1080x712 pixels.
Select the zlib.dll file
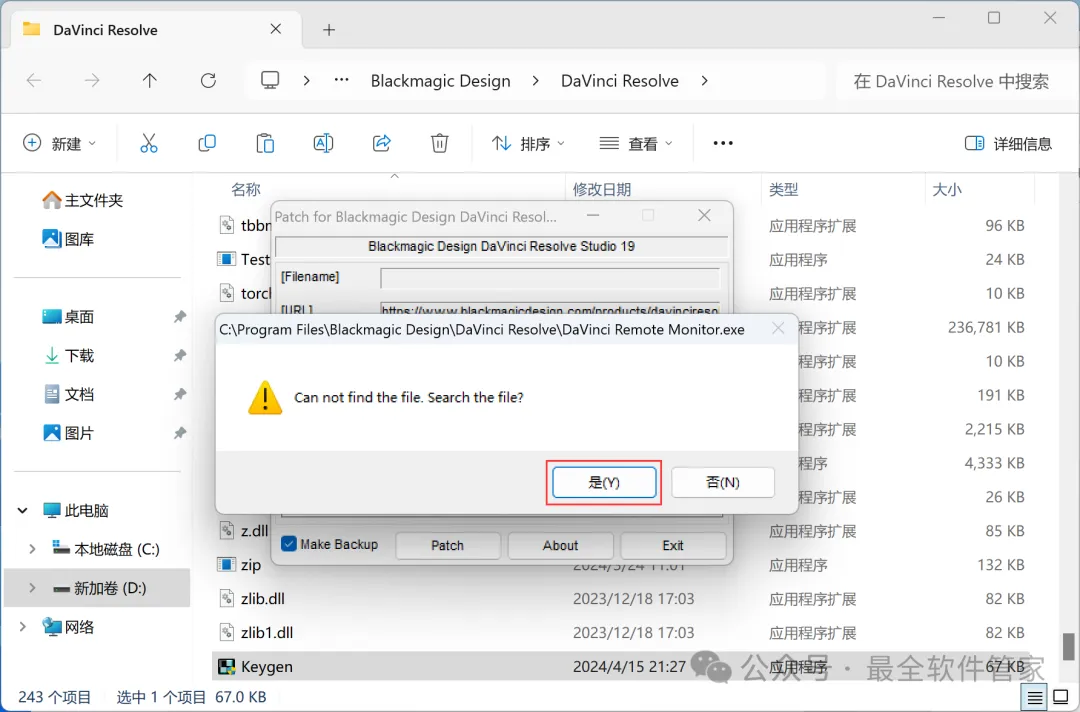262,598
